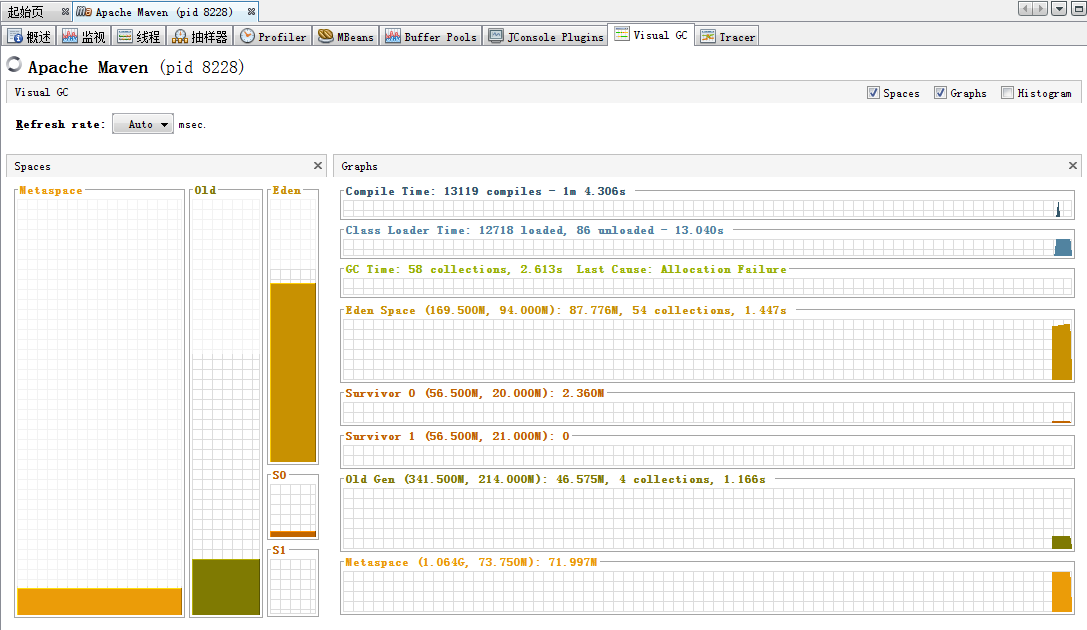Select the Visual GC tab
The height and width of the screenshot is (630, 1087).
pos(651,35)
